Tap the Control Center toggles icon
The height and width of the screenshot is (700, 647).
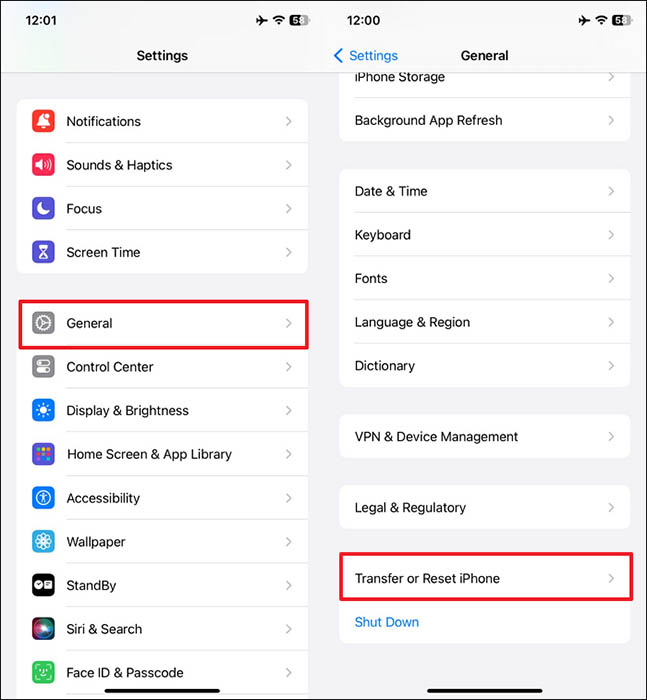pyautogui.click(x=43, y=367)
